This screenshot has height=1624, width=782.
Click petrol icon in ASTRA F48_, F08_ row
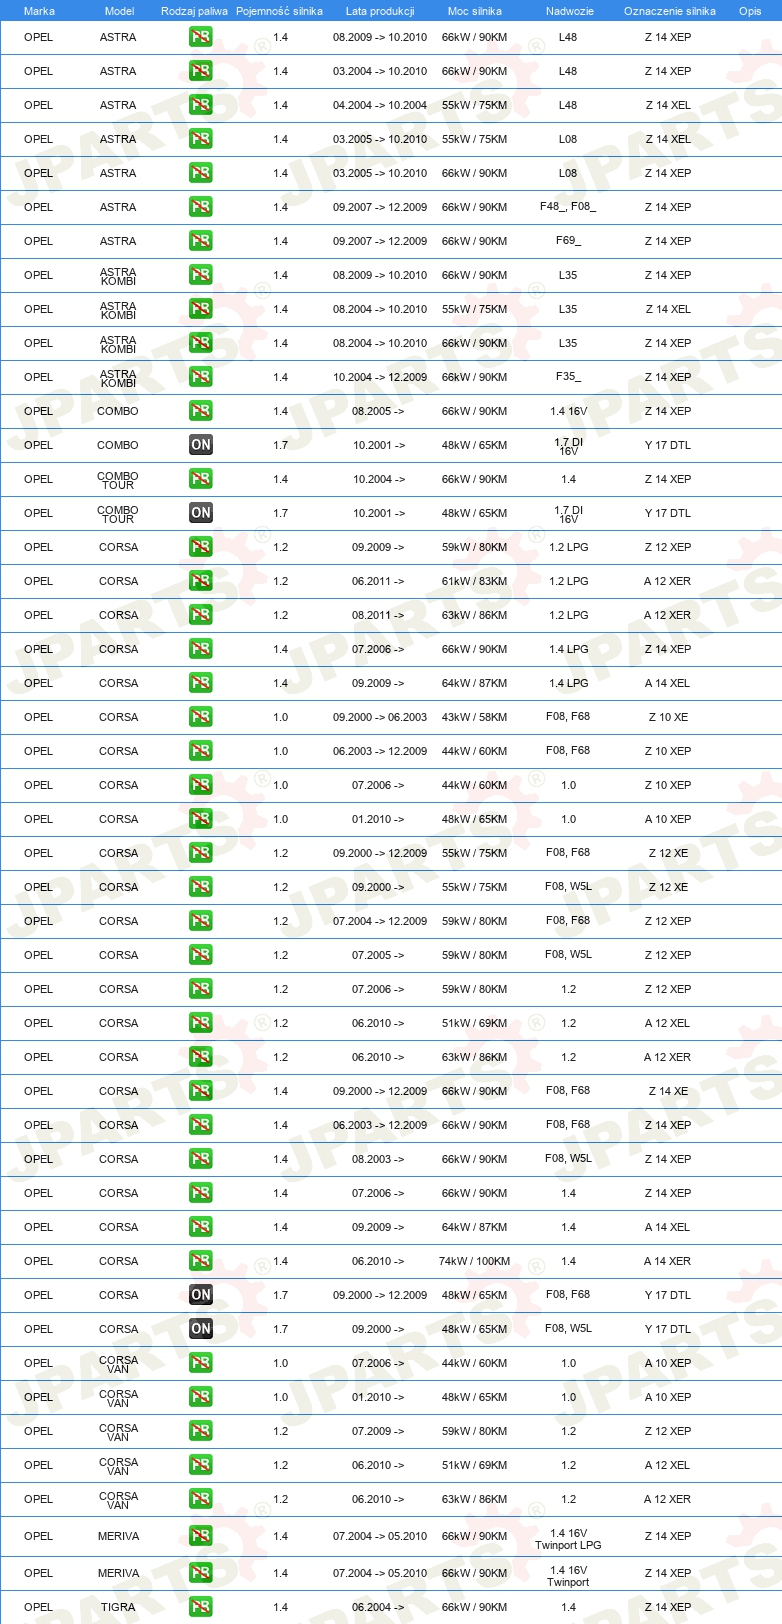(201, 207)
